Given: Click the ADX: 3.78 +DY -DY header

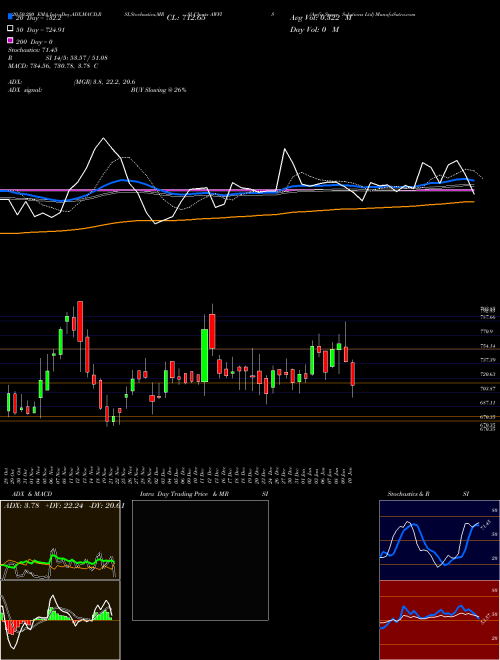Looking at the screenshot, I should [64, 506].
